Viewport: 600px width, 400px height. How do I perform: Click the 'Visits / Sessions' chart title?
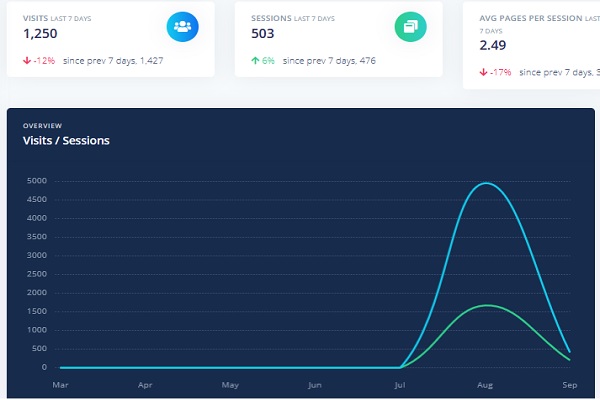(x=66, y=140)
